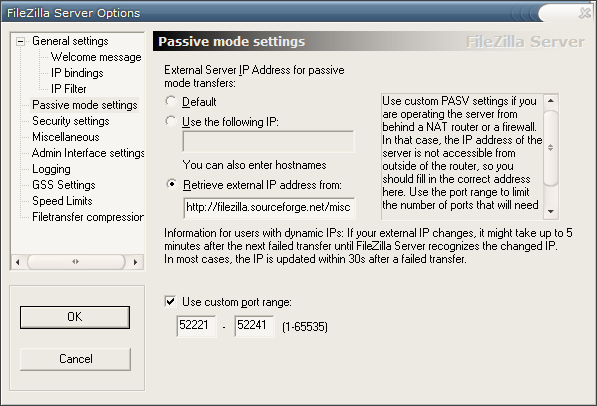Collapse the General settings tree node
The height and width of the screenshot is (406, 597).
click(21, 41)
